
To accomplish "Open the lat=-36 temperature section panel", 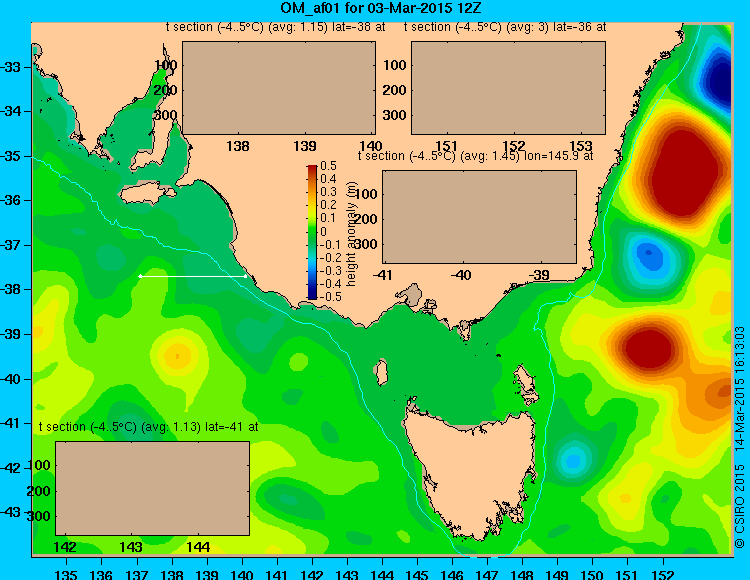I will point(508,88).
